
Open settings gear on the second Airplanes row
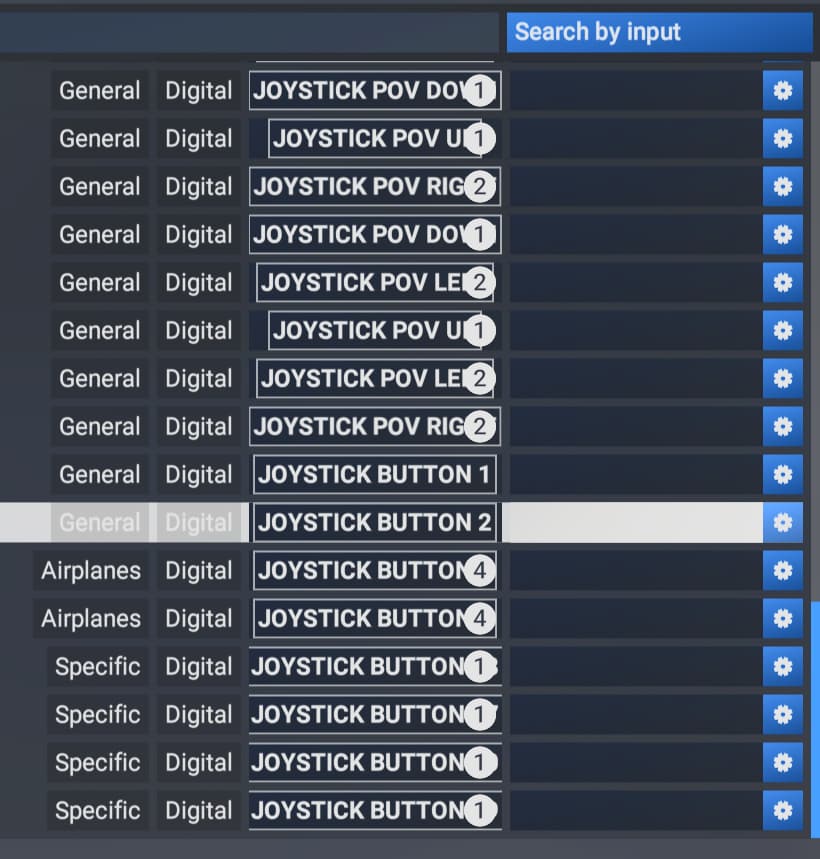(x=783, y=619)
